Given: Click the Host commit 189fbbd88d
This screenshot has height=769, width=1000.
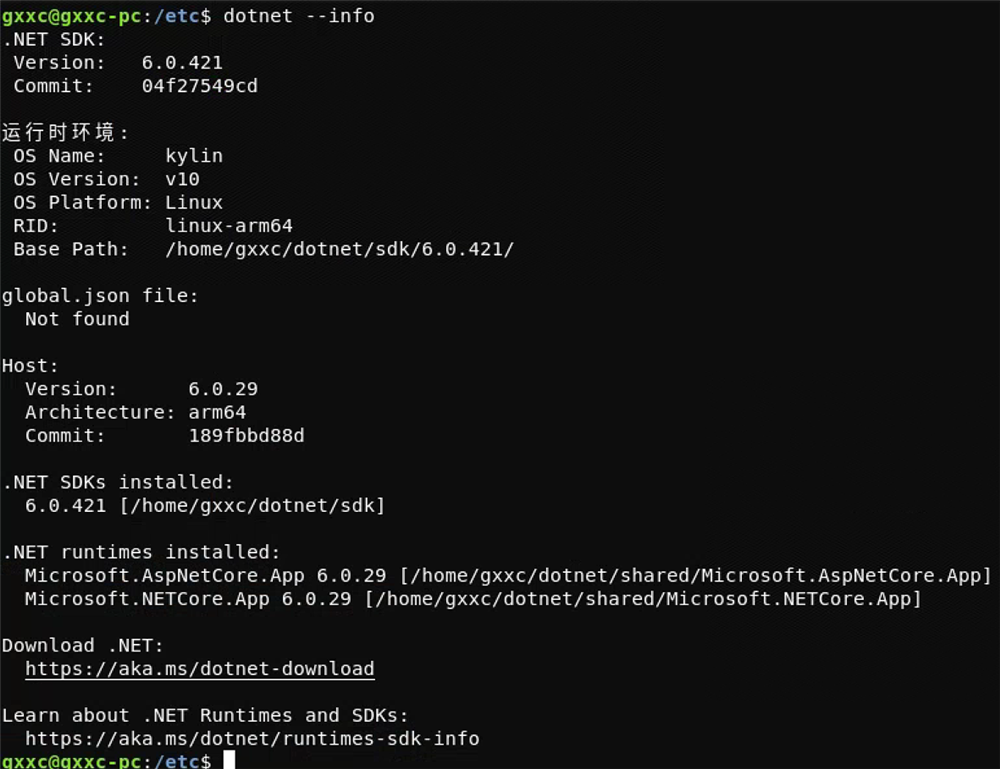Looking at the screenshot, I should (x=246, y=436).
